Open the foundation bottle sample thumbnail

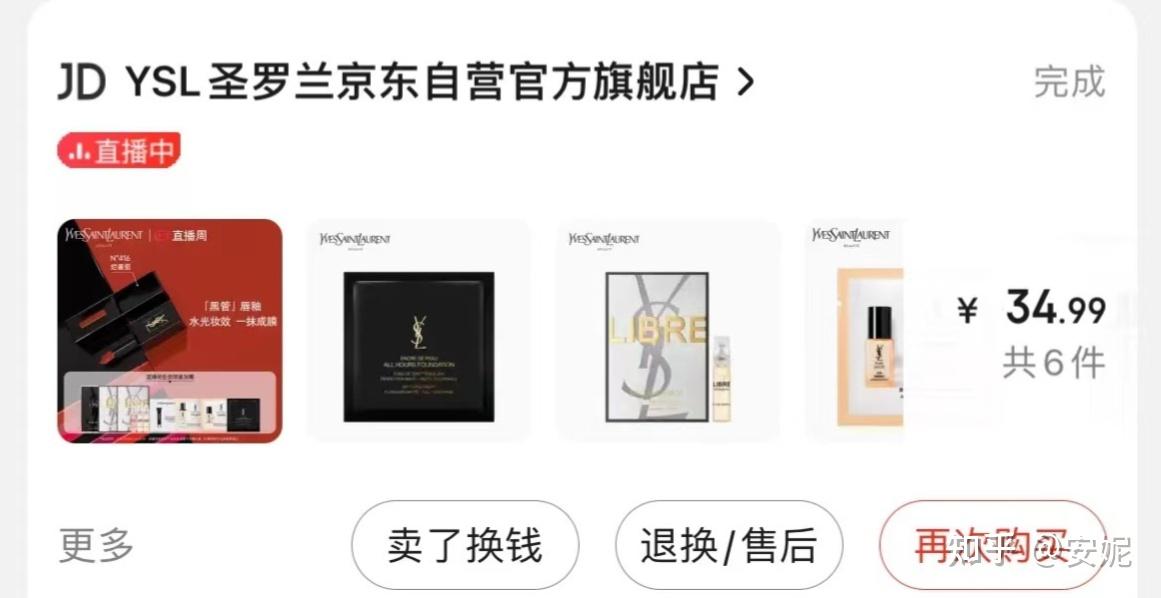click(854, 331)
